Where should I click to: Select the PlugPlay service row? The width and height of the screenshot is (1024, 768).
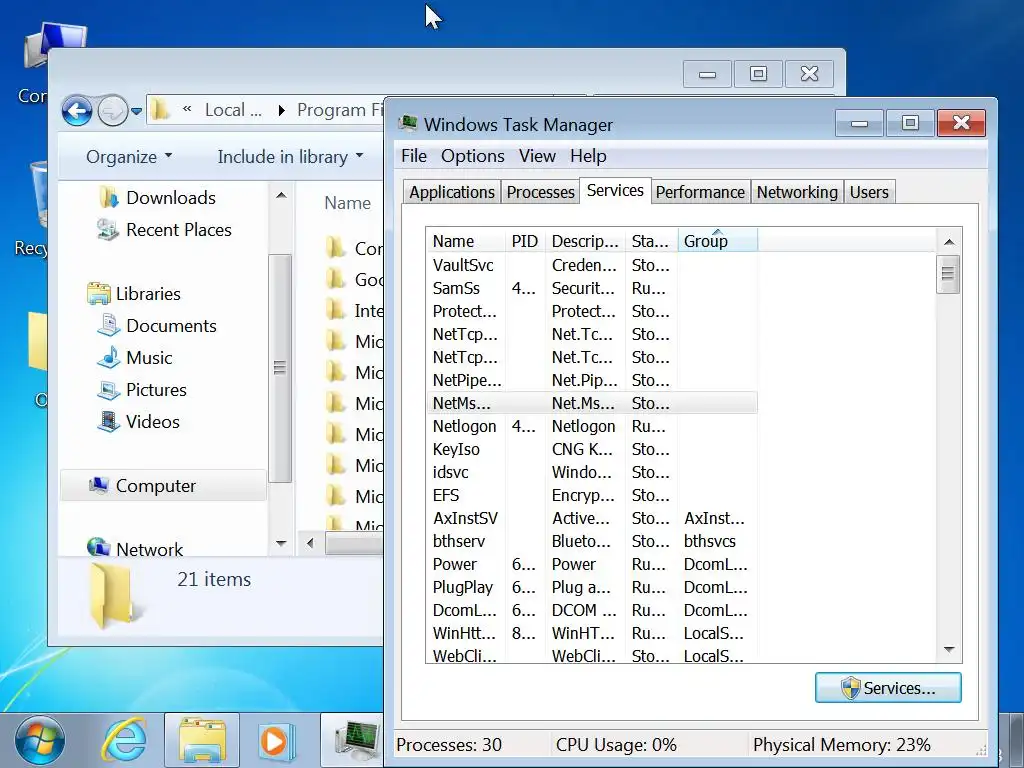point(592,588)
